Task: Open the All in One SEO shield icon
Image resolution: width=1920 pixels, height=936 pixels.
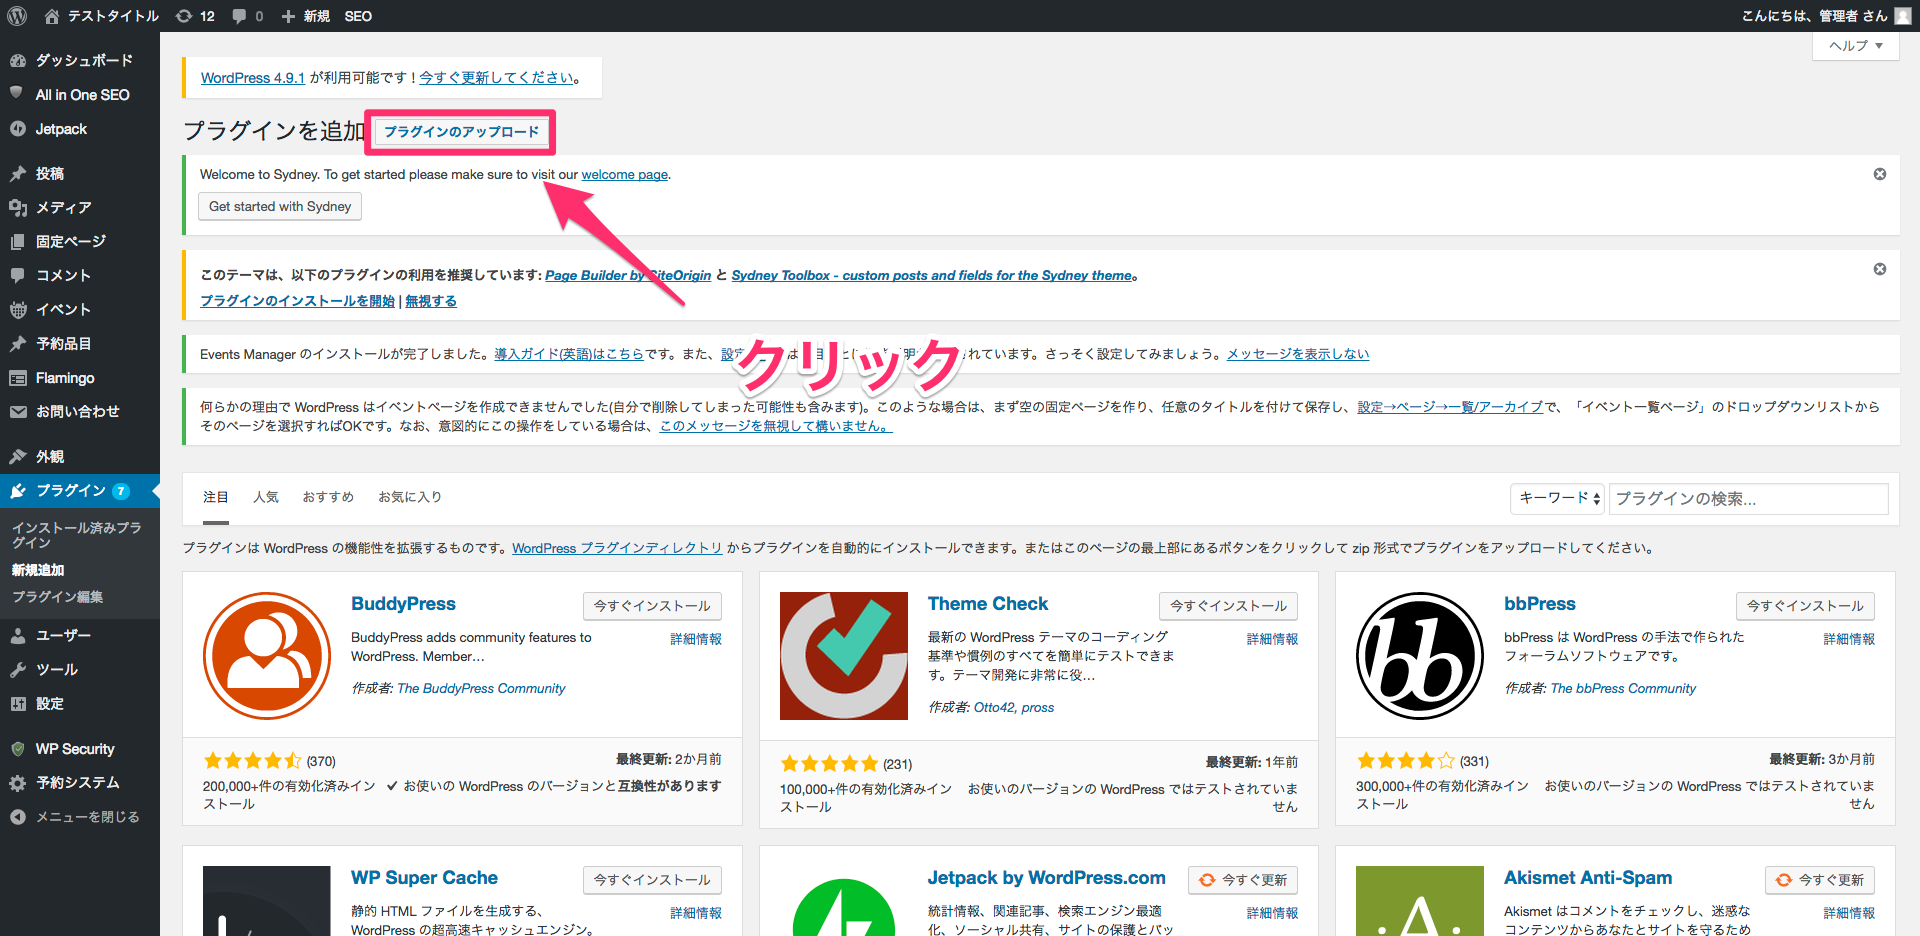Action: [17, 94]
